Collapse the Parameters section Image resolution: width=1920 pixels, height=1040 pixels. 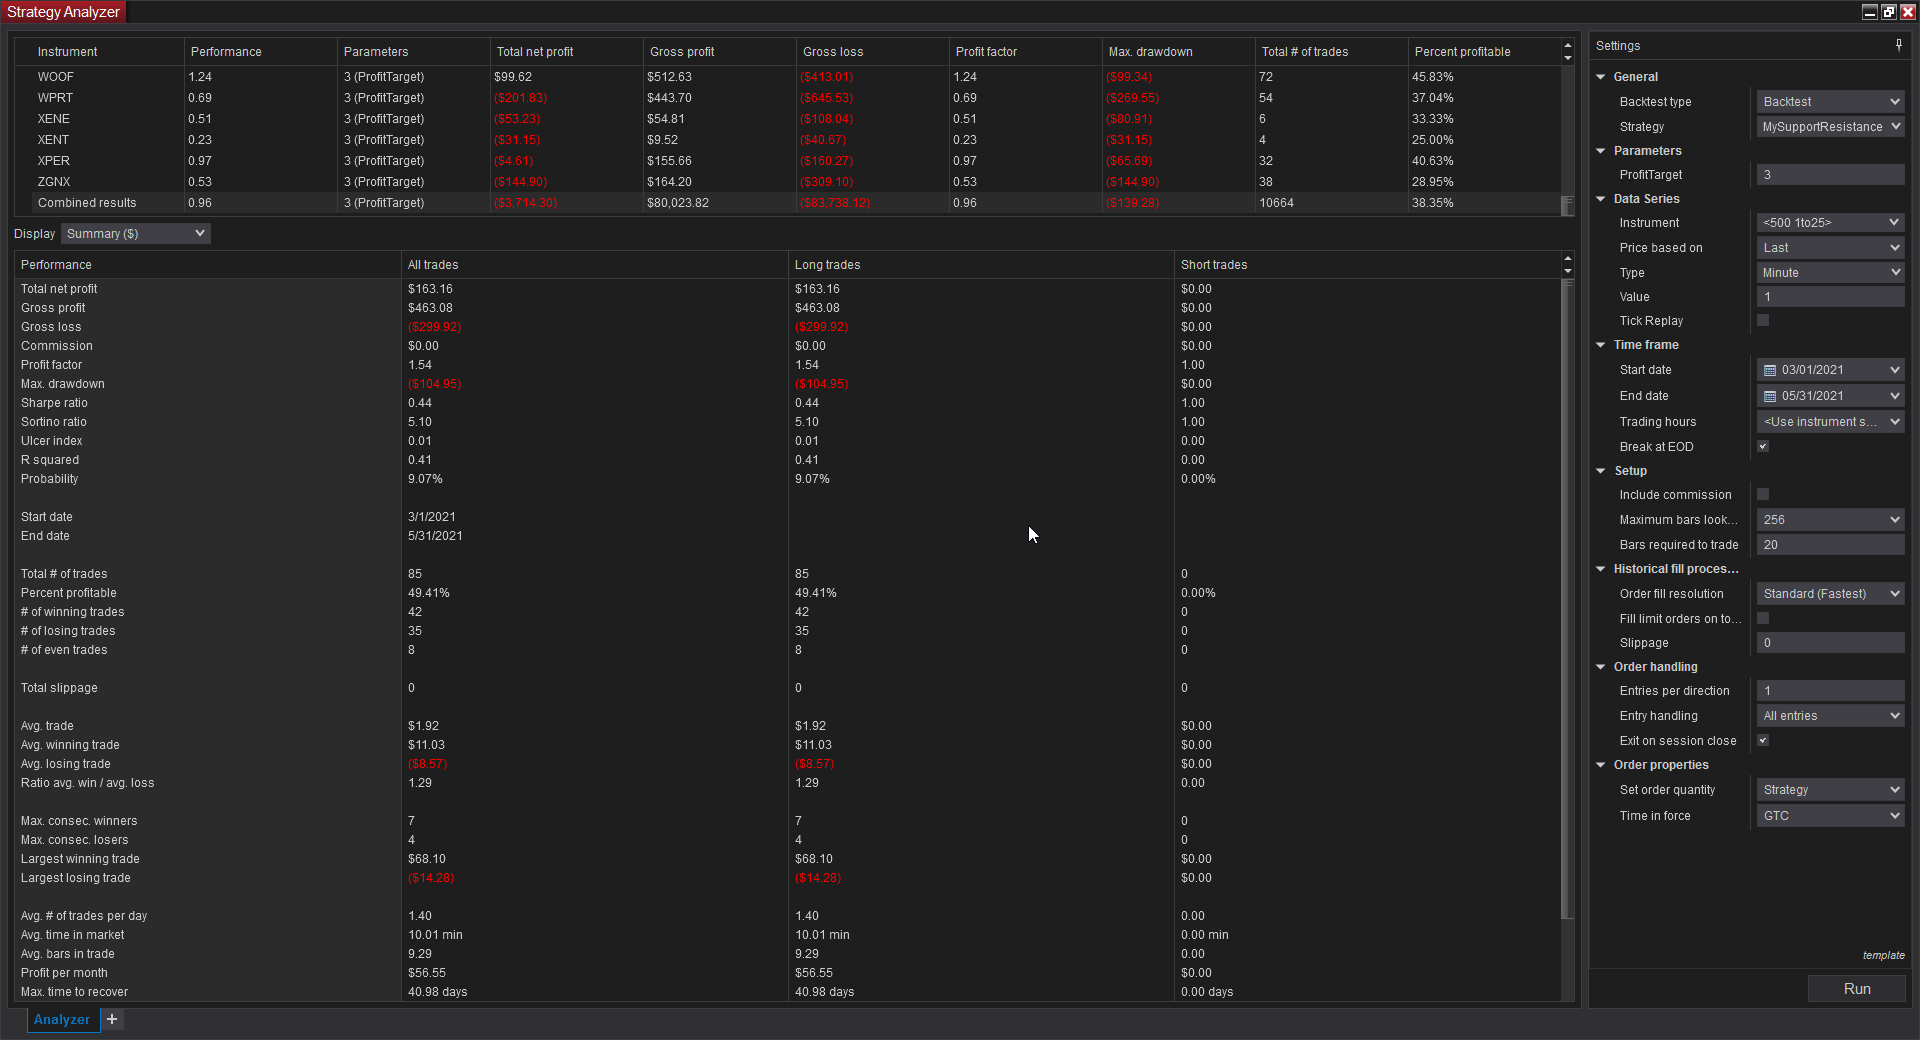click(1601, 151)
